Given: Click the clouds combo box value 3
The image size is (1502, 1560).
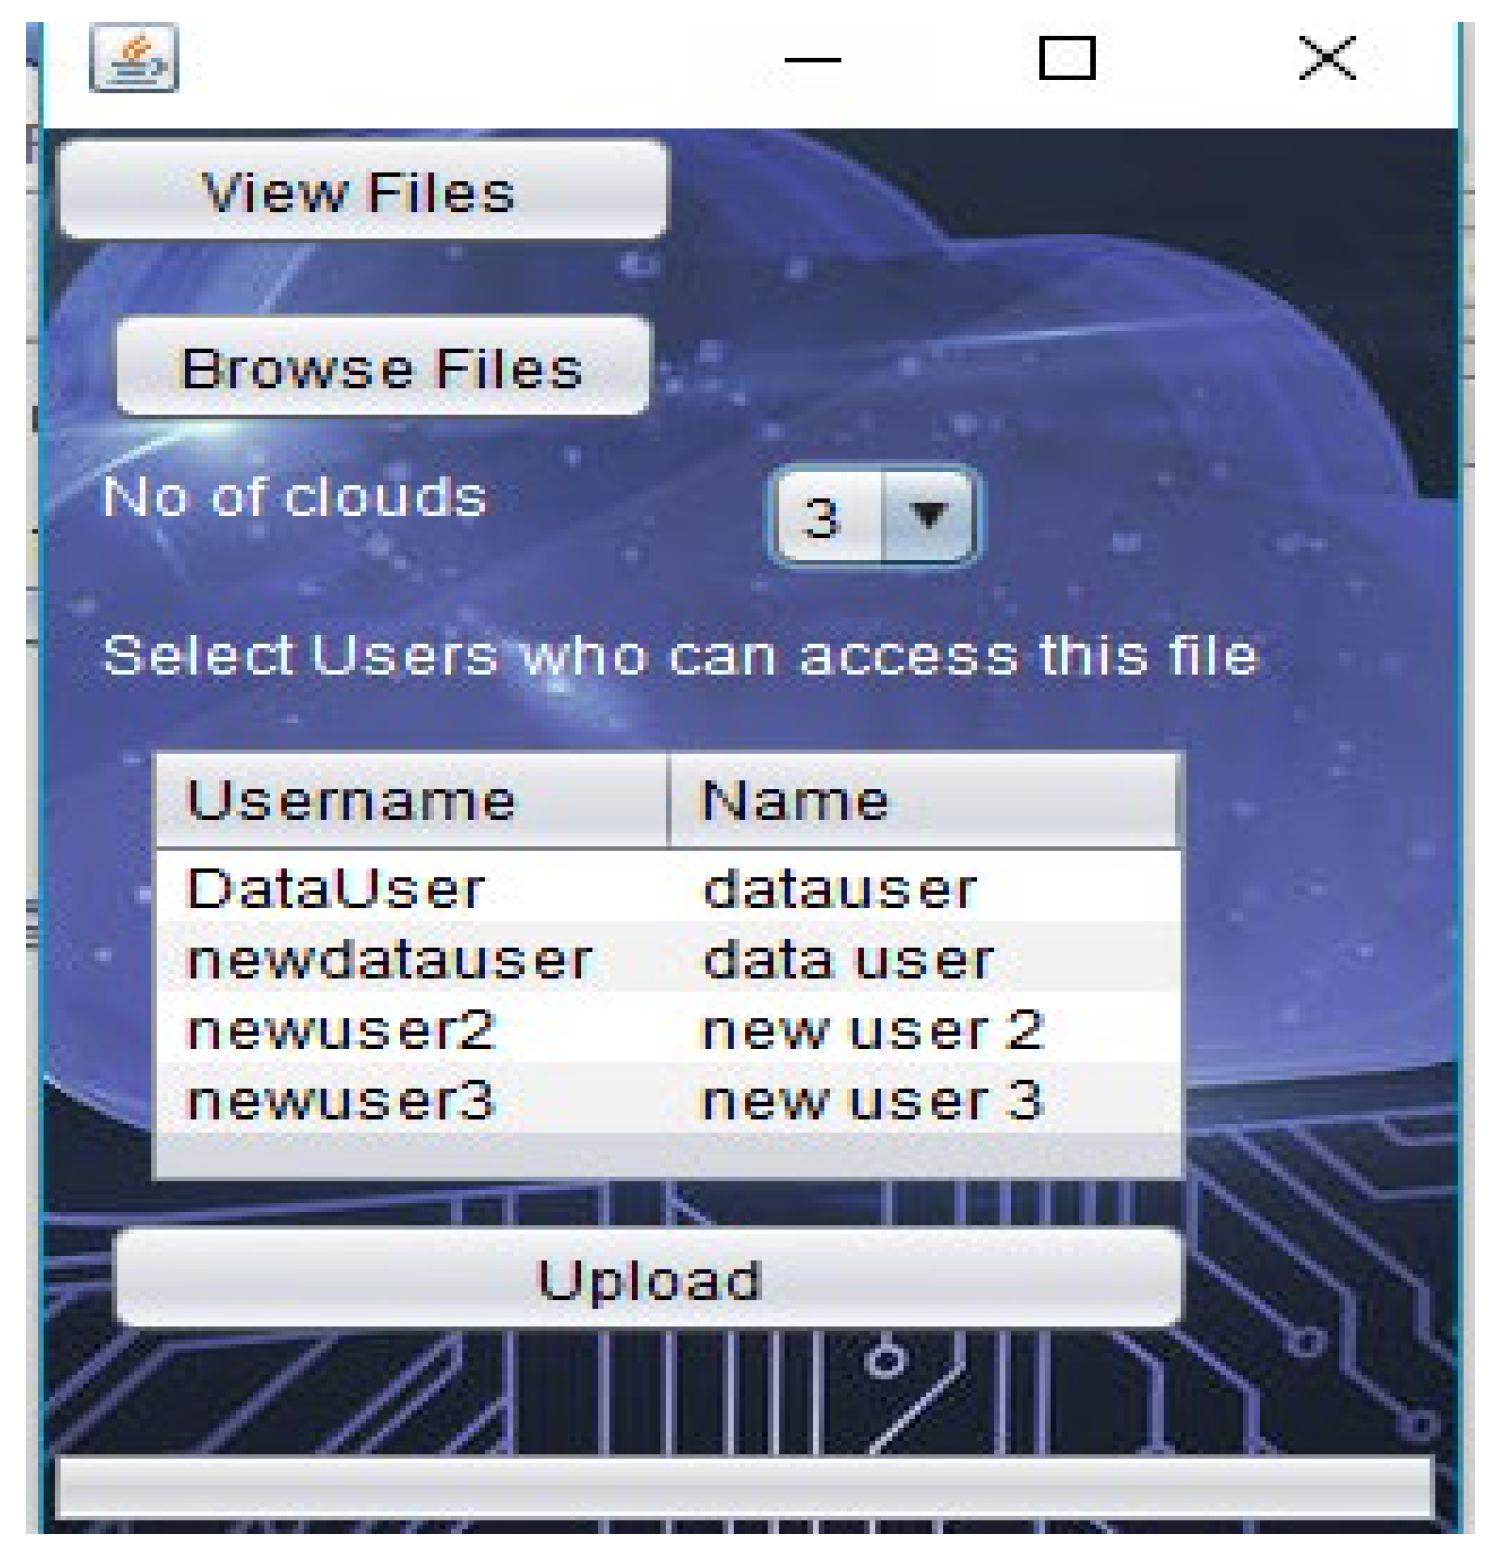Looking at the screenshot, I should [824, 517].
